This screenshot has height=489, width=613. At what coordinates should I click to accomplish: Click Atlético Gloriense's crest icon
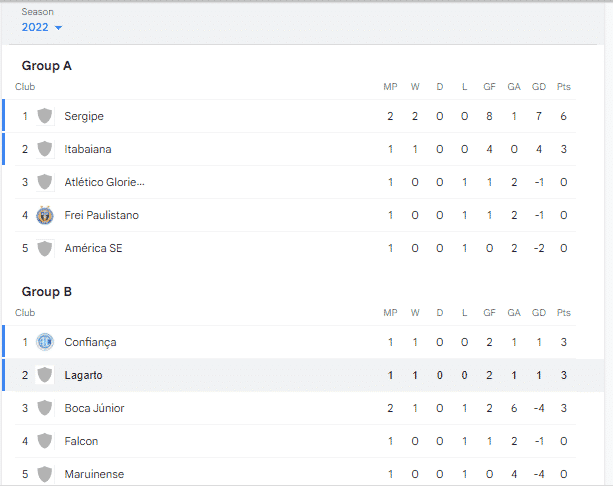[45, 182]
